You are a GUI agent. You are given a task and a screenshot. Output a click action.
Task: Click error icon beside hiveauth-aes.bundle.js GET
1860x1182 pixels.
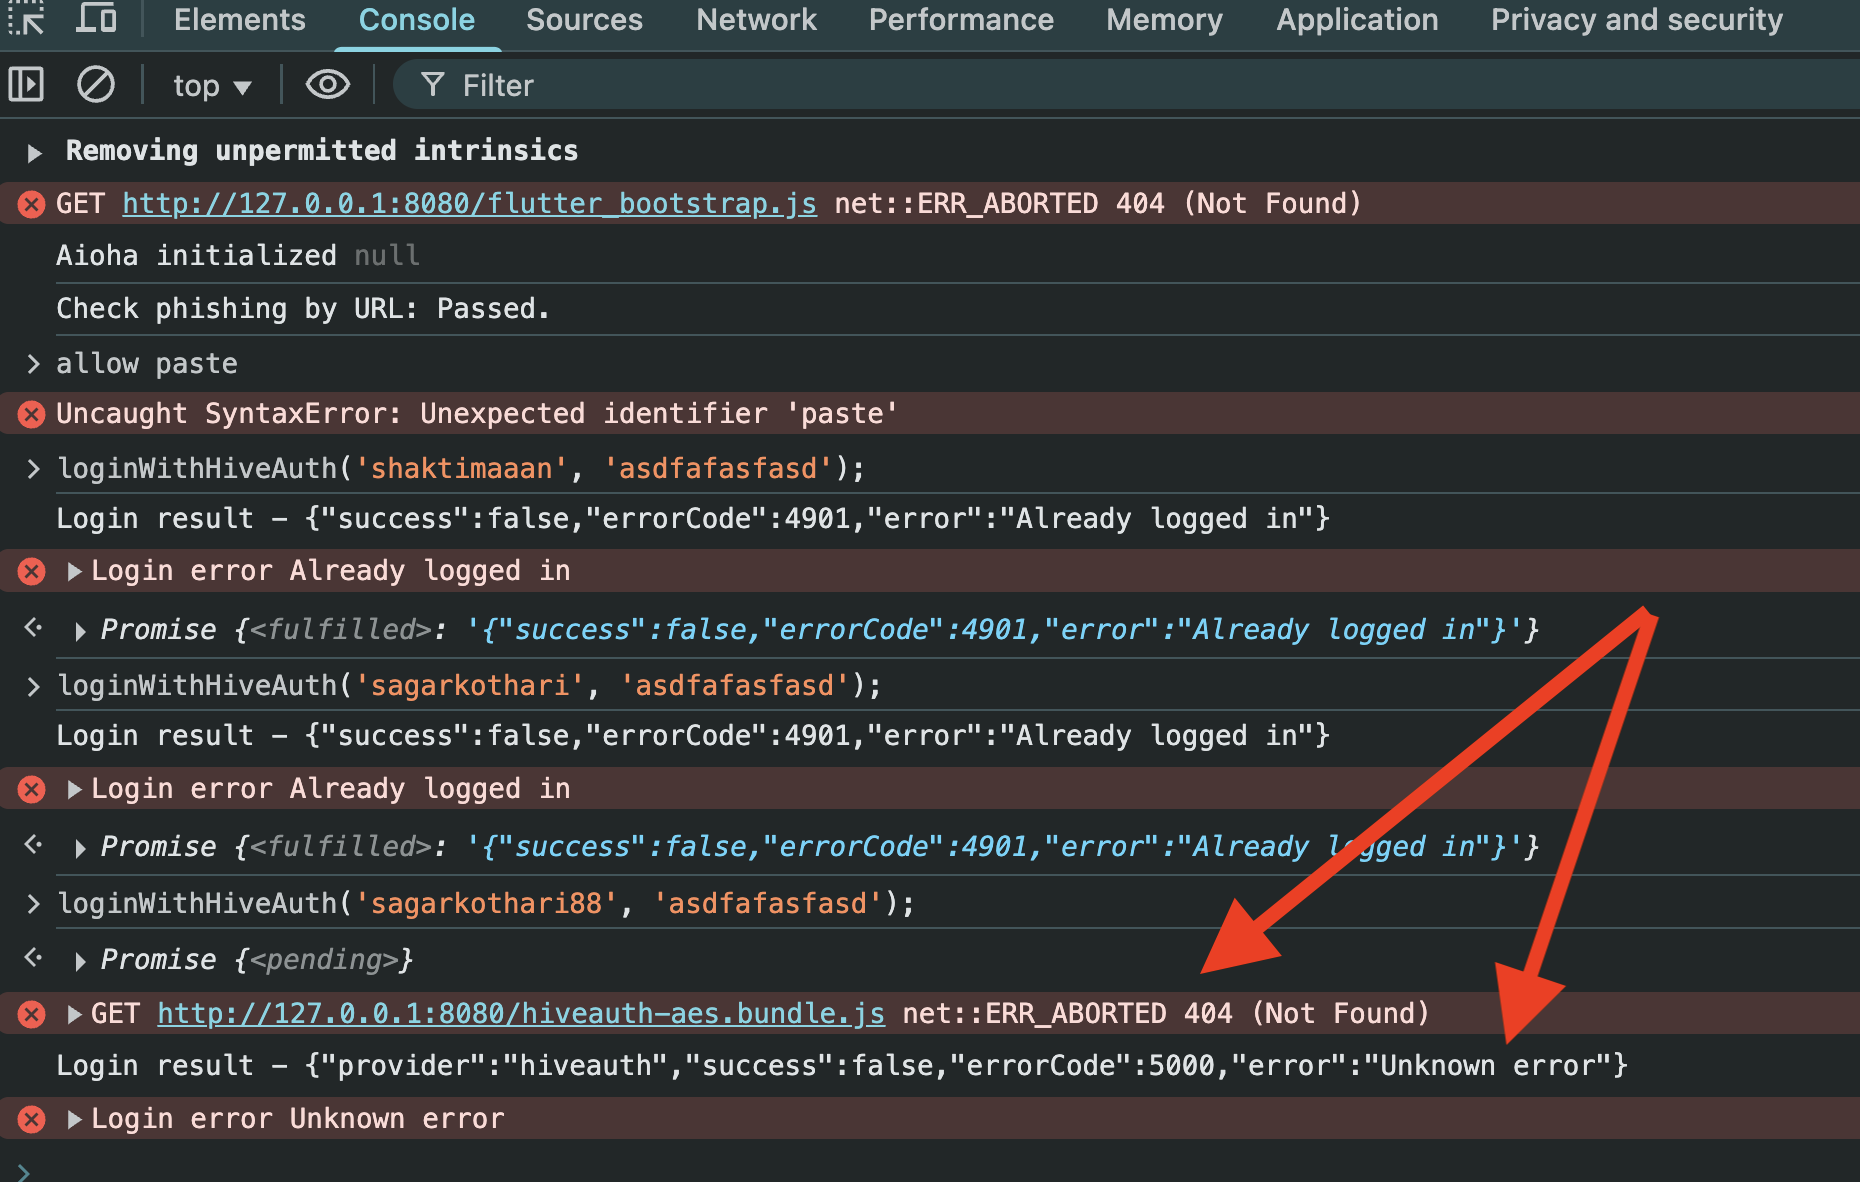coord(32,1014)
